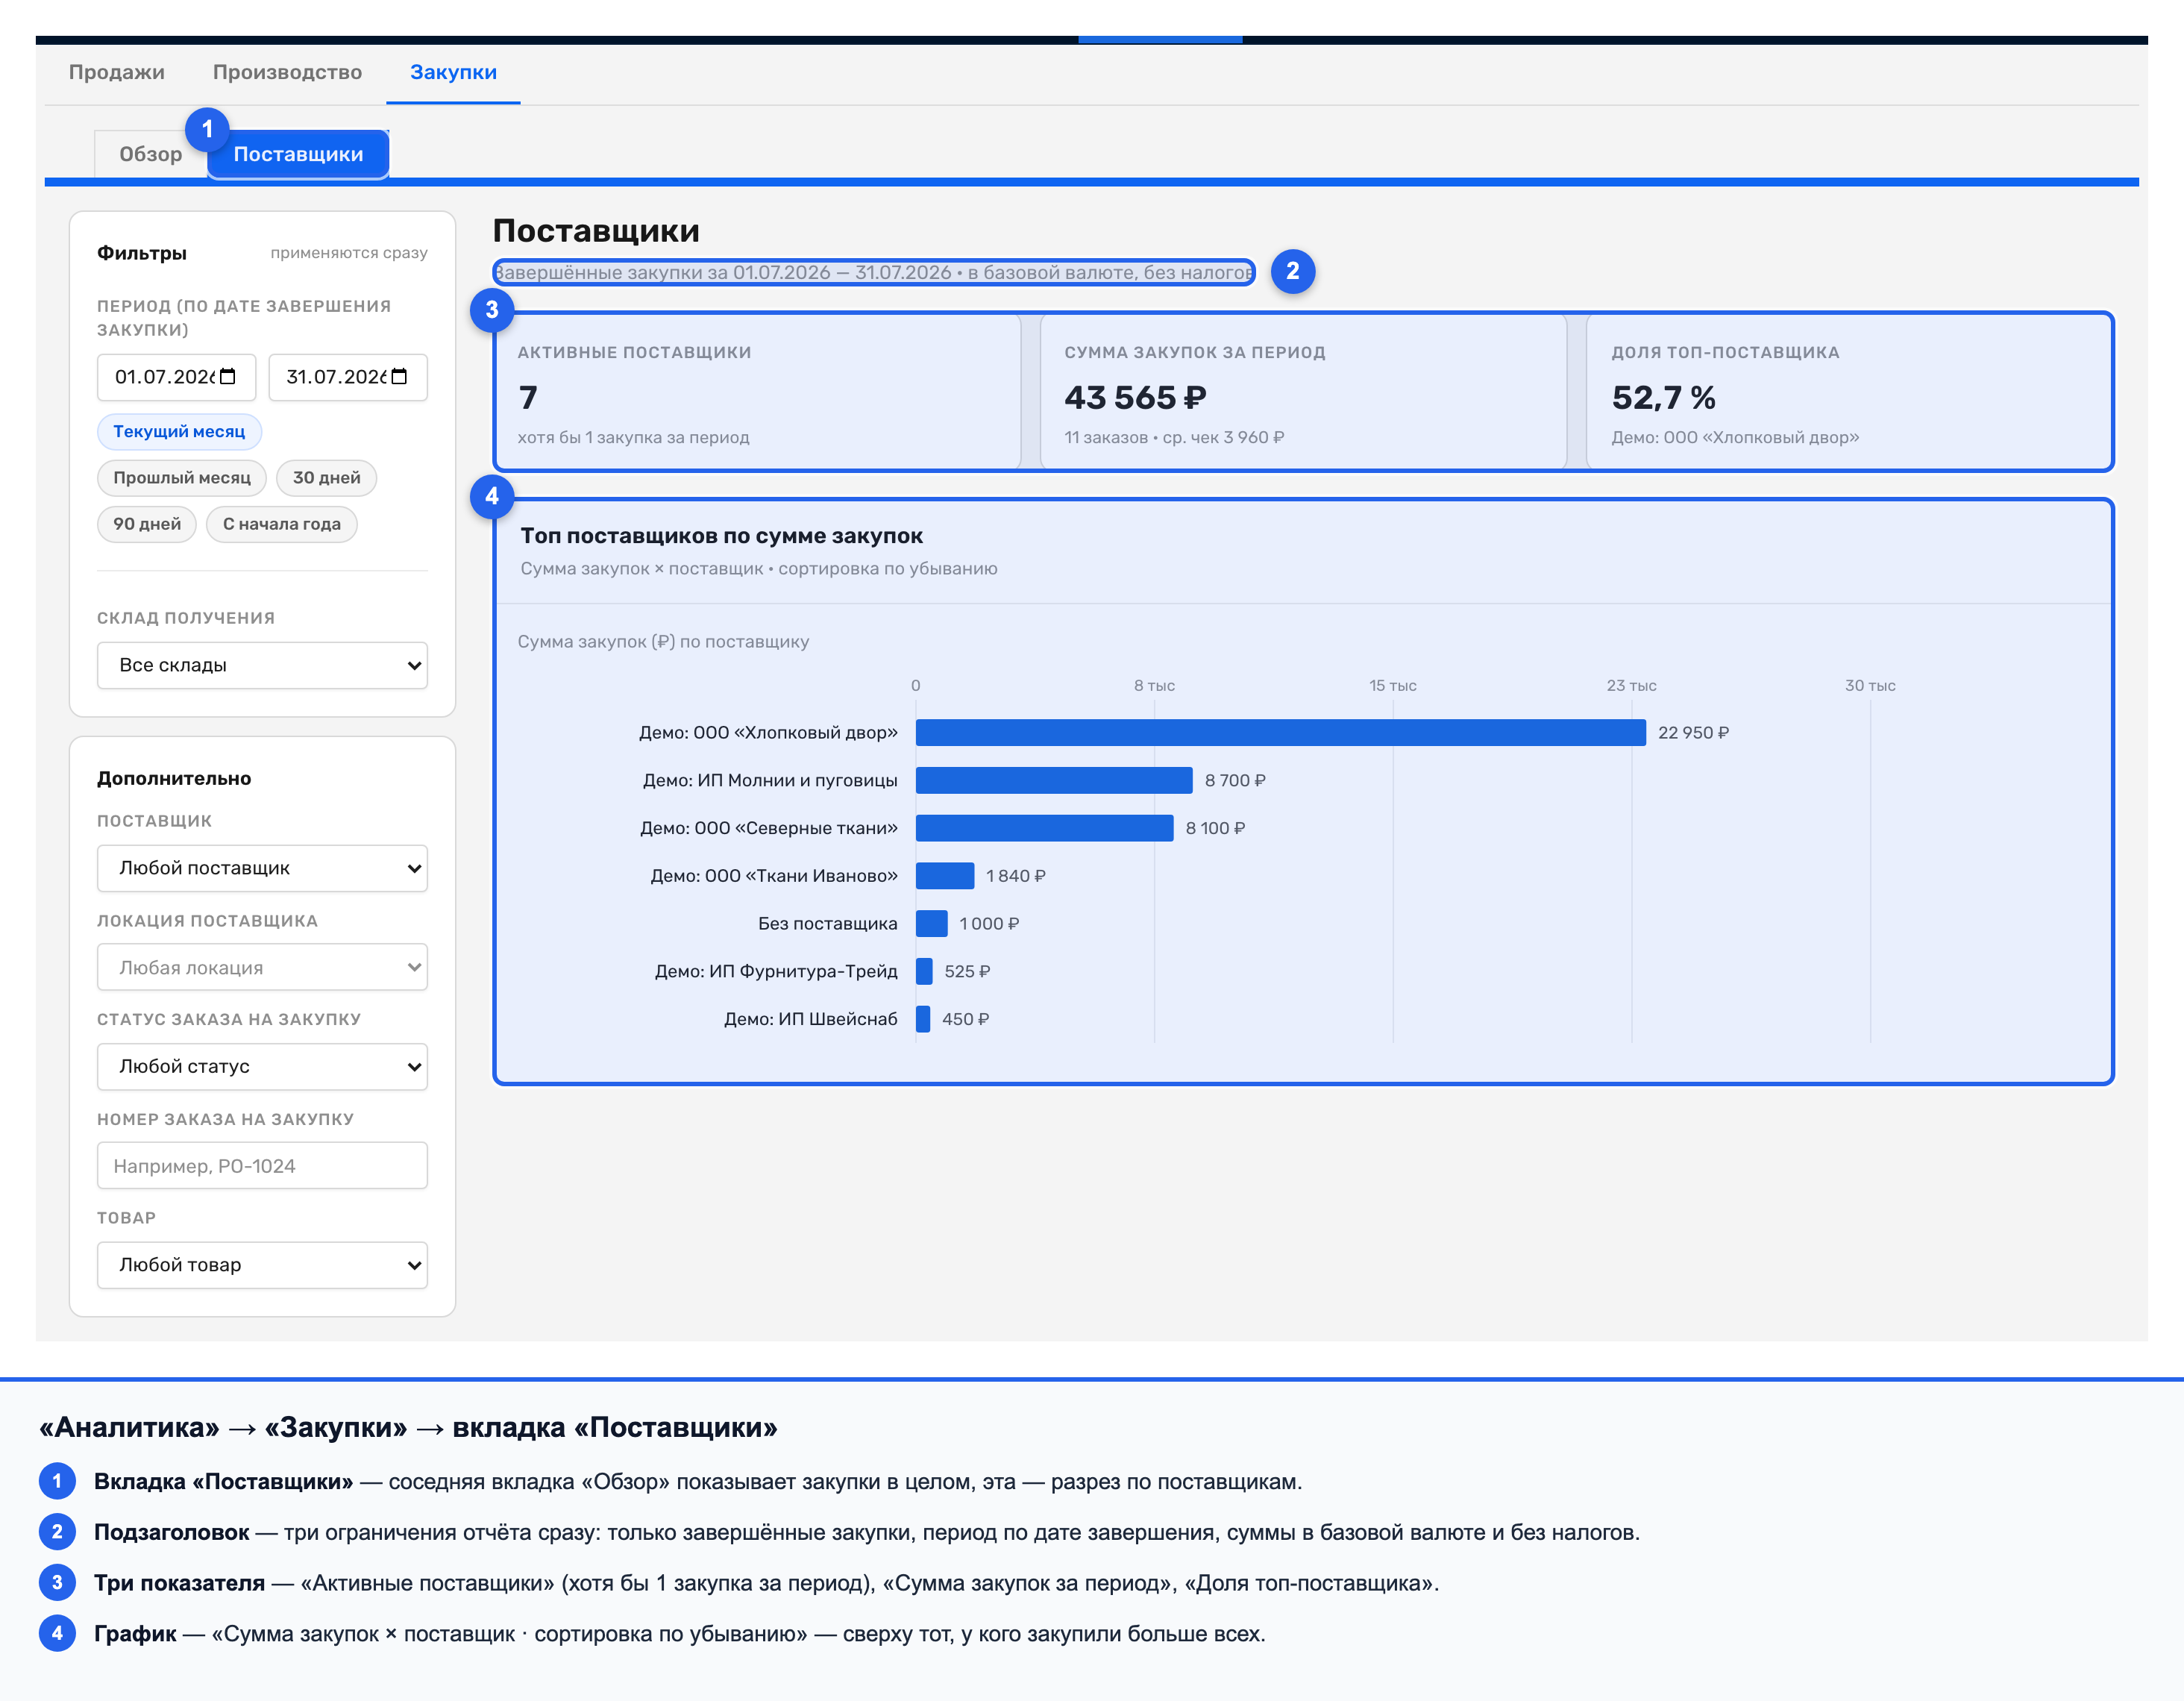The width and height of the screenshot is (2184, 1701).
Task: Click the value label 1 840 ₽
Action: (x=1015, y=876)
